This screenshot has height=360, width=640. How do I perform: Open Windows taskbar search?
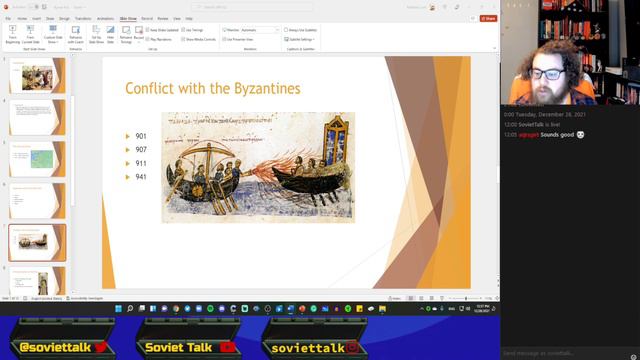point(130,309)
